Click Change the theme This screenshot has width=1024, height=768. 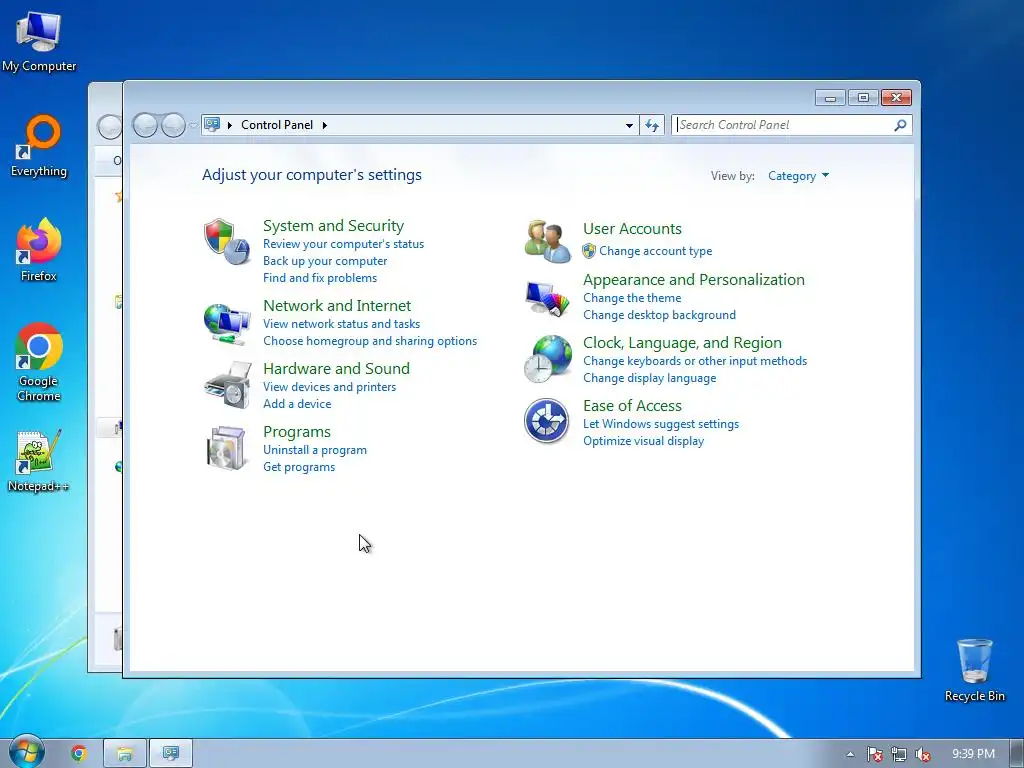pos(632,298)
